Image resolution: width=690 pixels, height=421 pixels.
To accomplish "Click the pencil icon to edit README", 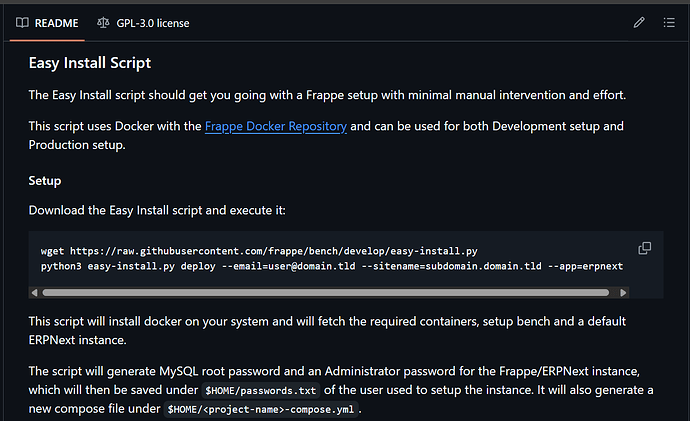I will (639, 22).
